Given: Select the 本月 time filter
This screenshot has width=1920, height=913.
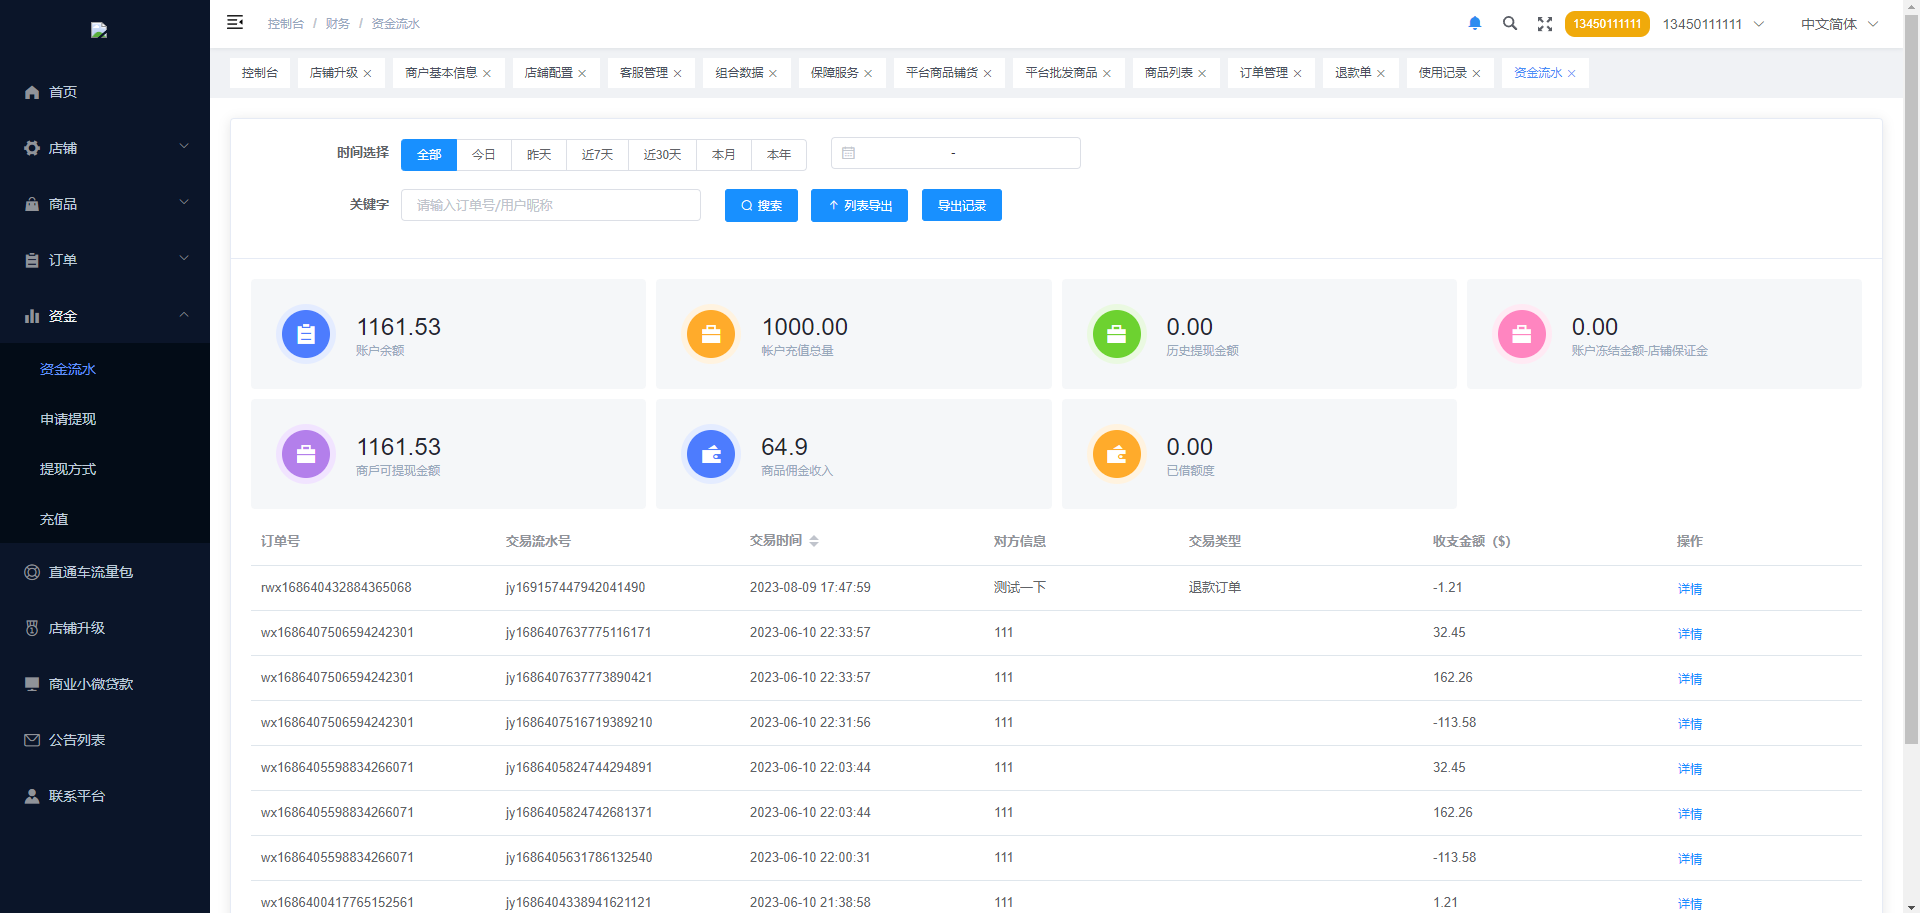Looking at the screenshot, I should (x=724, y=155).
